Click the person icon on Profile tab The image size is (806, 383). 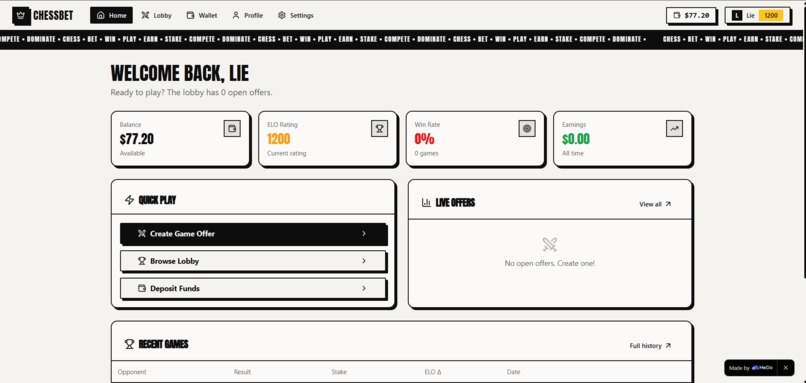coord(236,15)
